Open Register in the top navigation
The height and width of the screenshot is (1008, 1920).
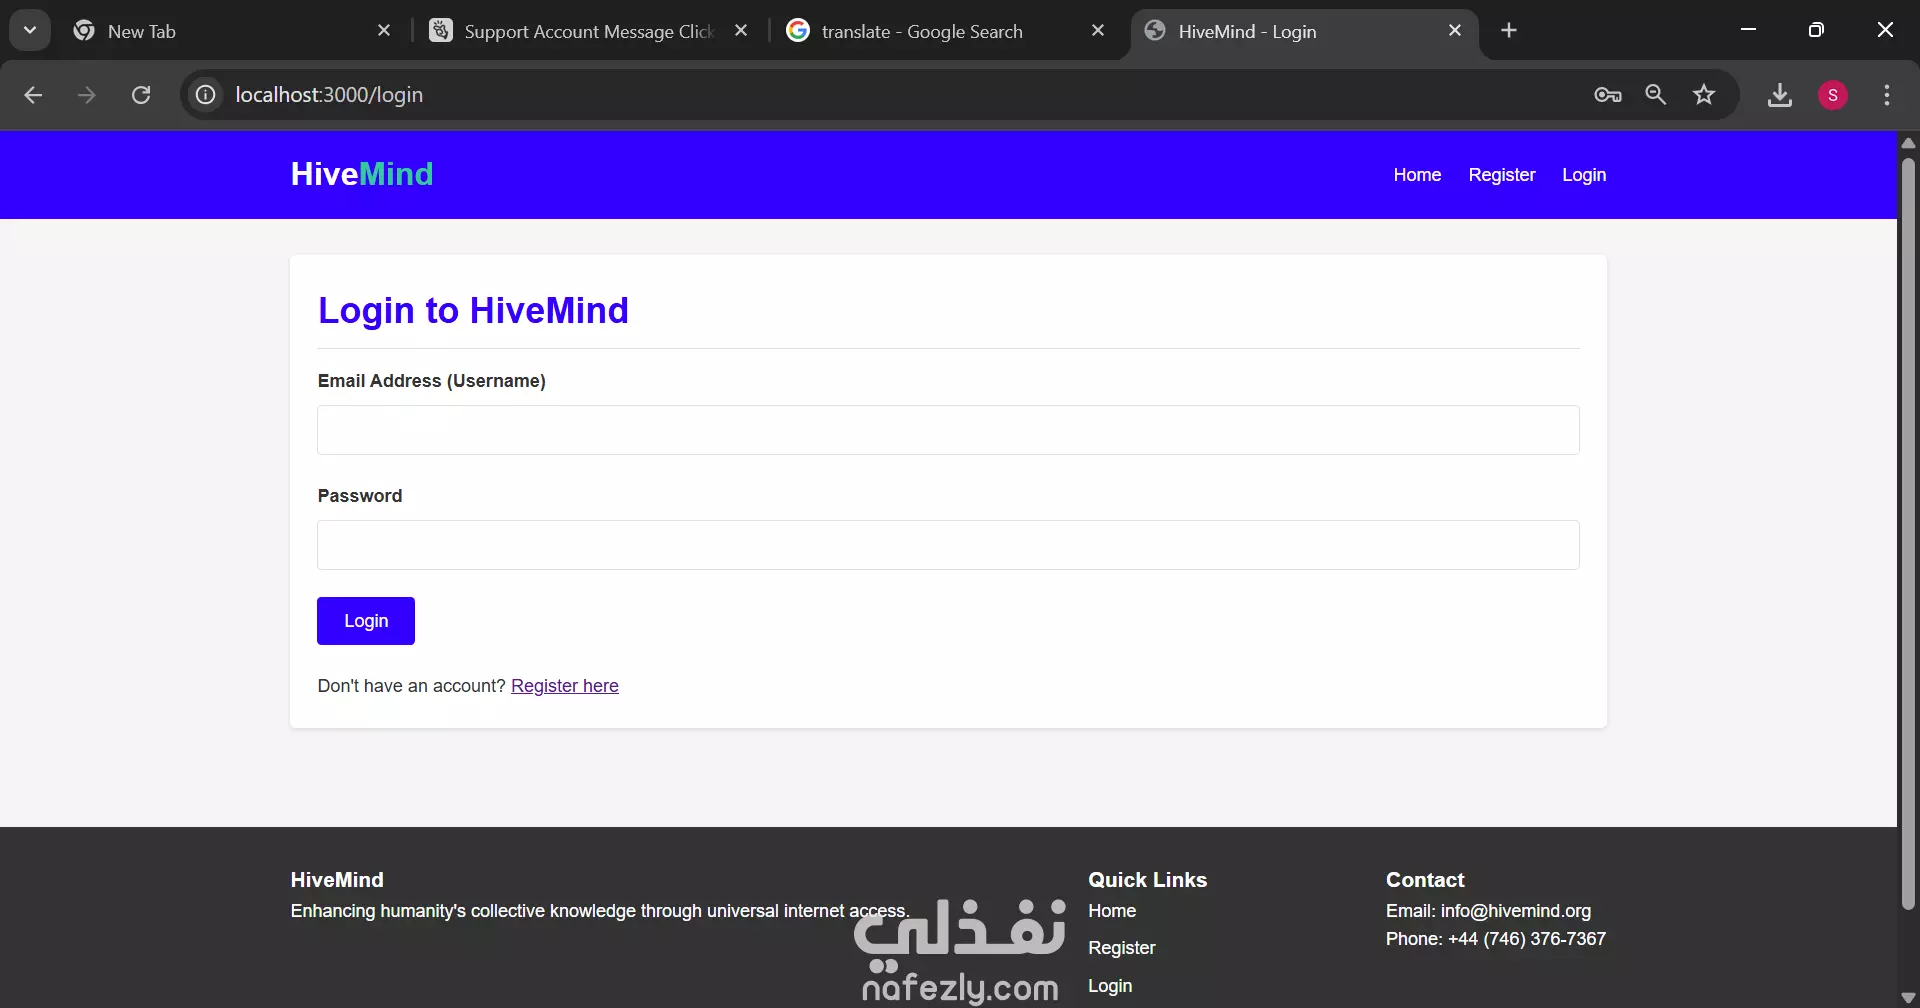(x=1502, y=175)
